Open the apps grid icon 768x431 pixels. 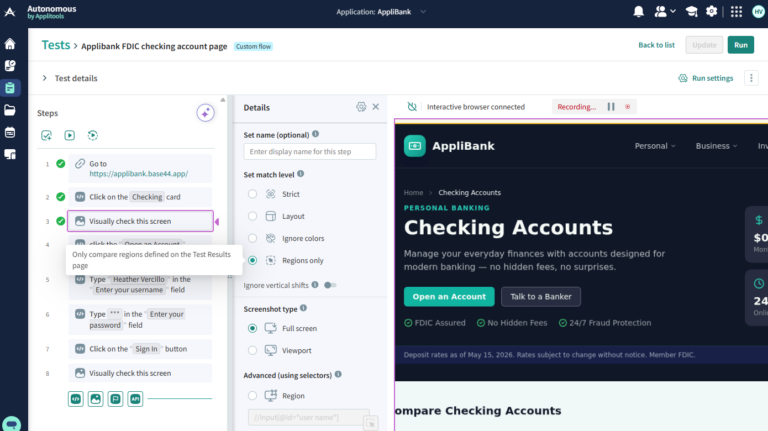click(736, 11)
